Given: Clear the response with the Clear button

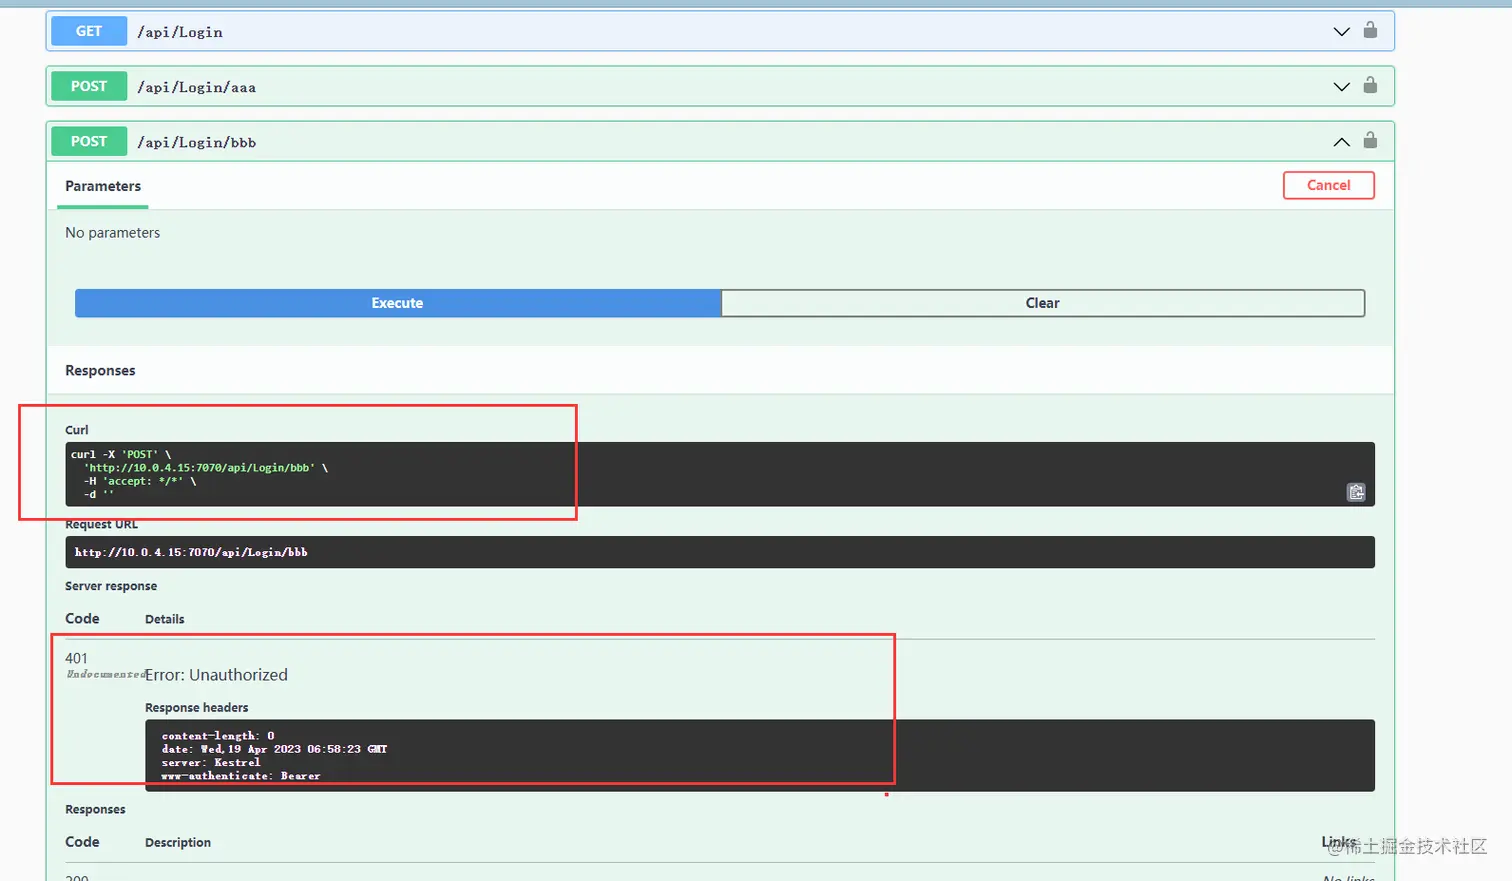Looking at the screenshot, I should (1043, 303).
